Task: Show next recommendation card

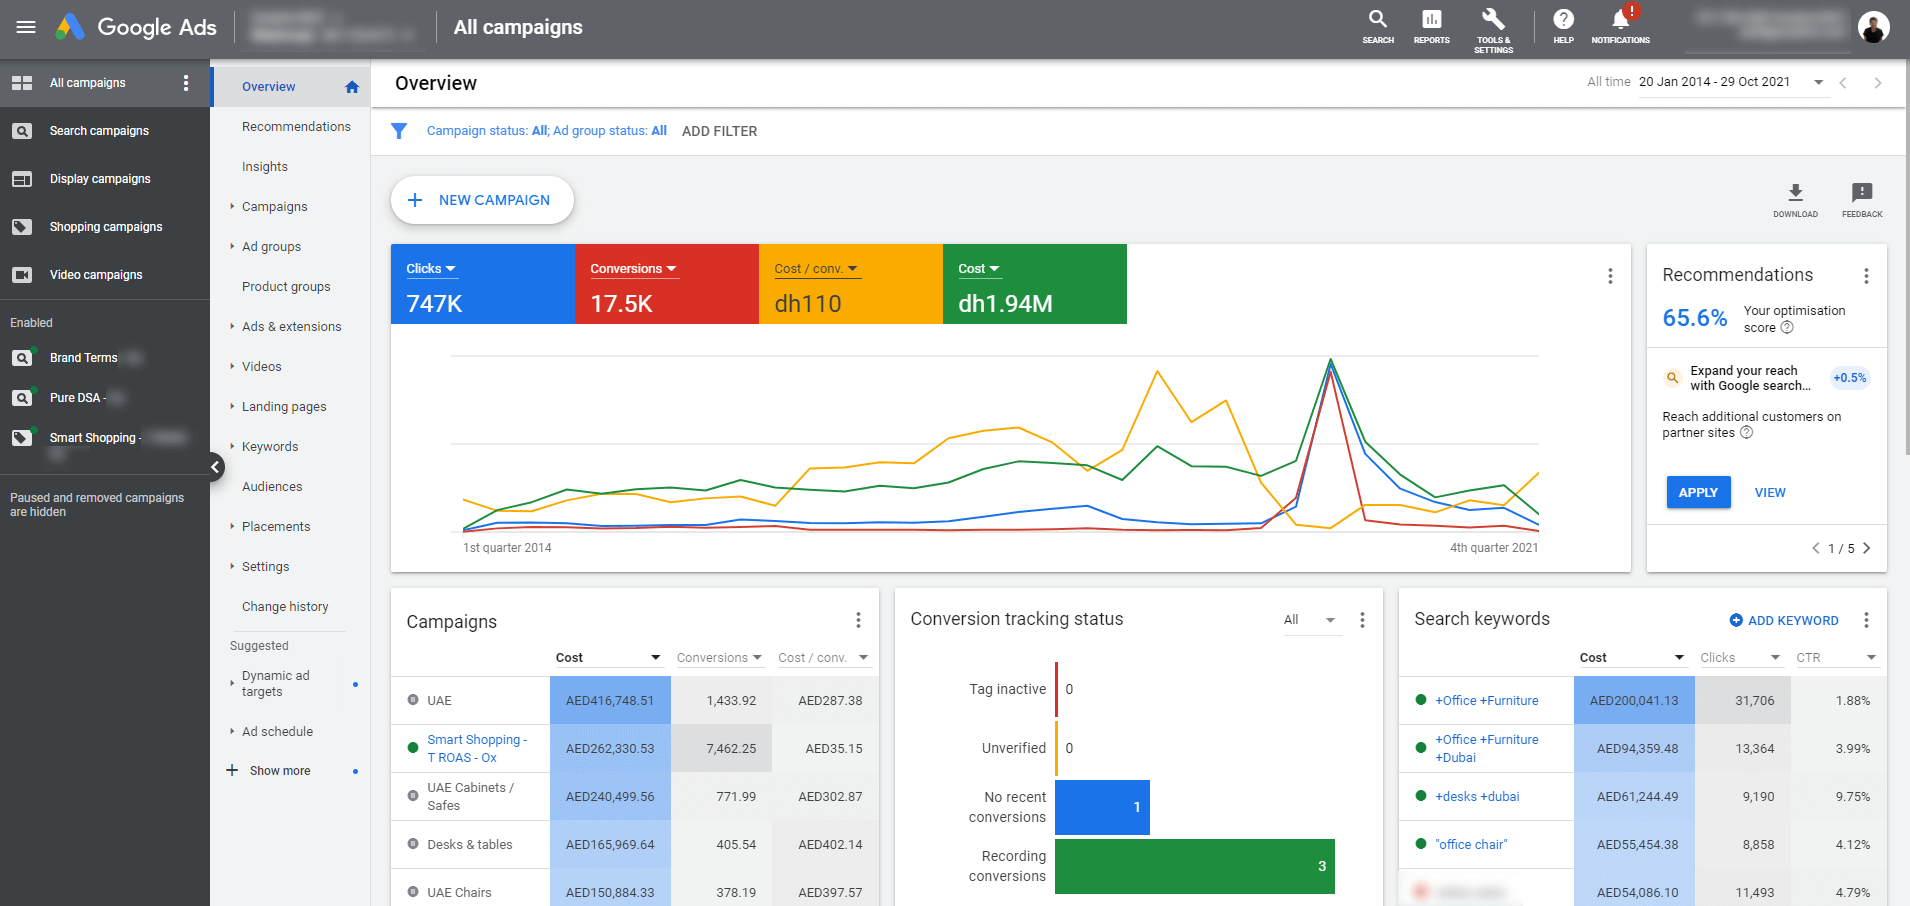Action: (1866, 548)
